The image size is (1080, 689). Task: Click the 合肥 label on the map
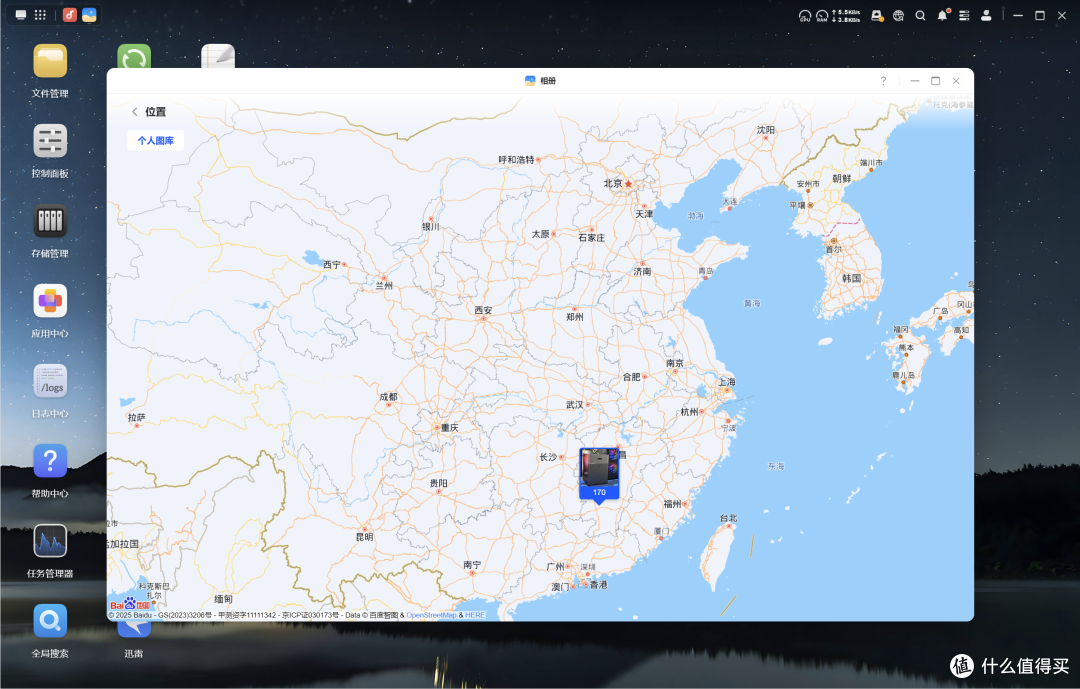(x=632, y=377)
